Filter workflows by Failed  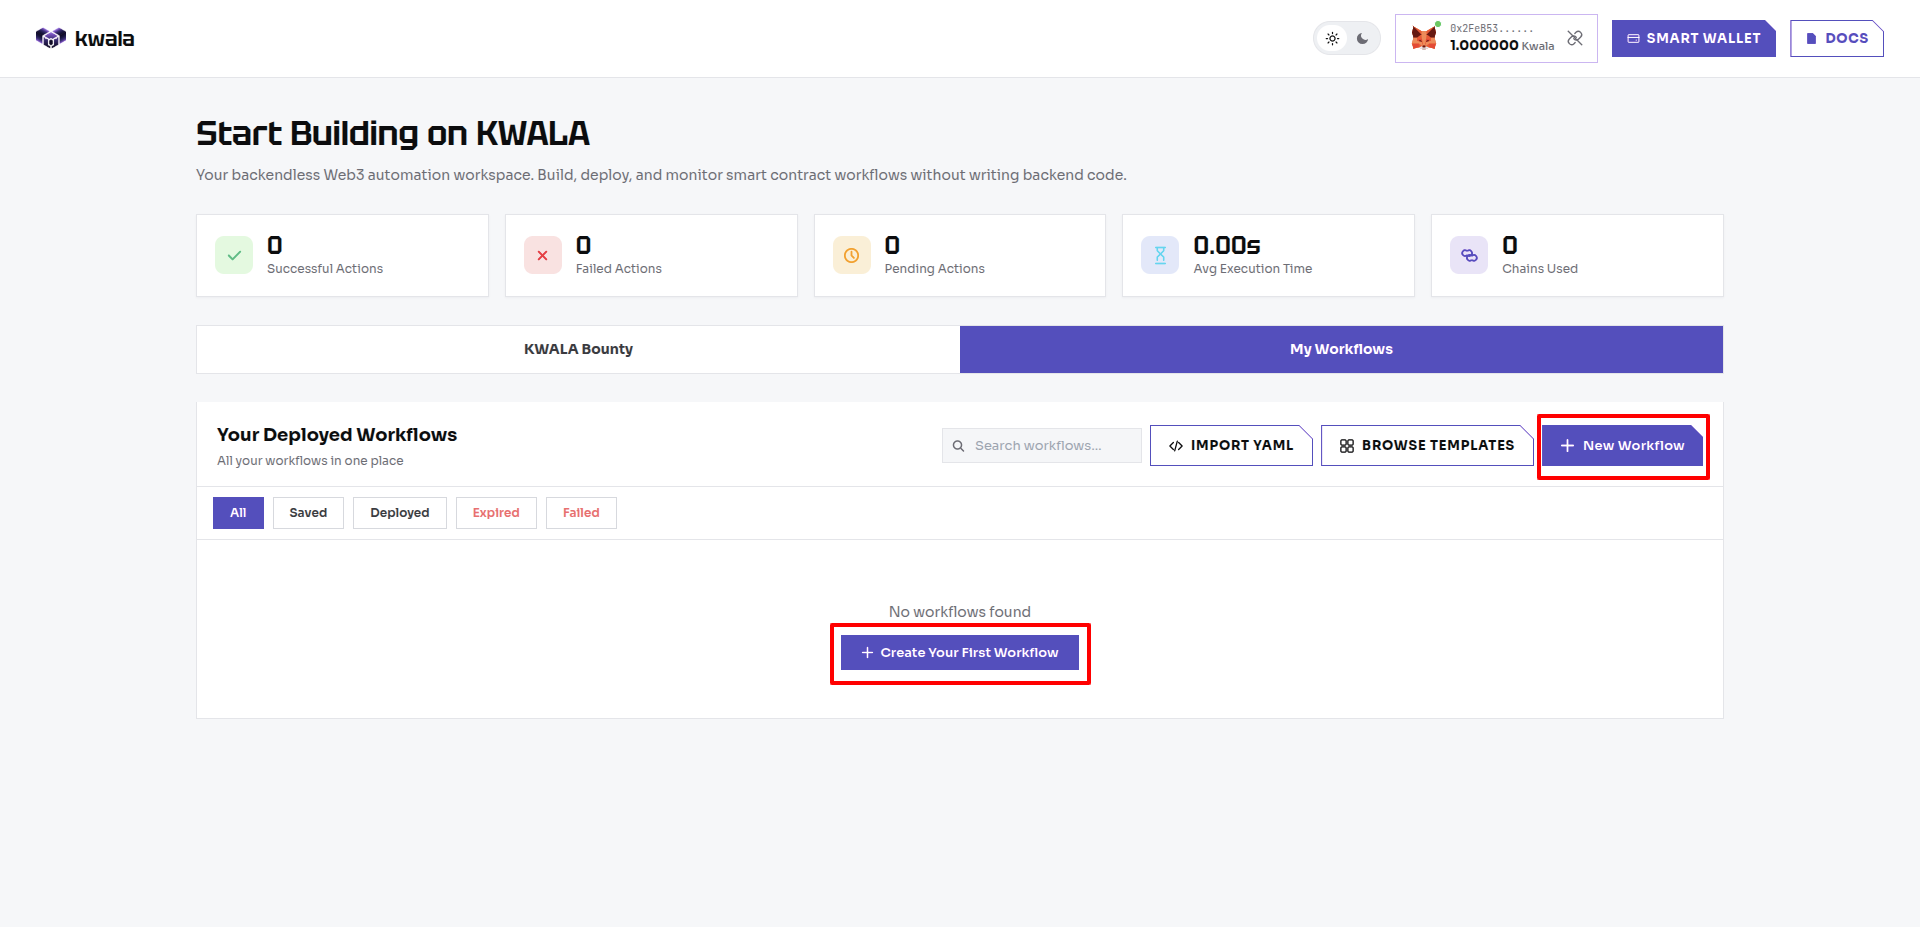(x=581, y=513)
